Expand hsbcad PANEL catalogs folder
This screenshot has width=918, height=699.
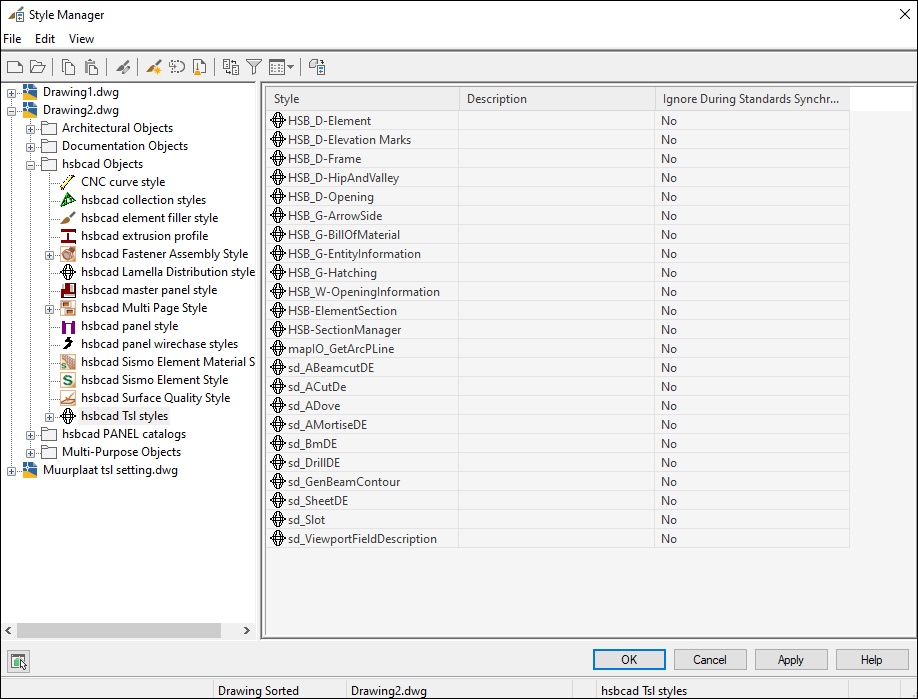tap(30, 436)
